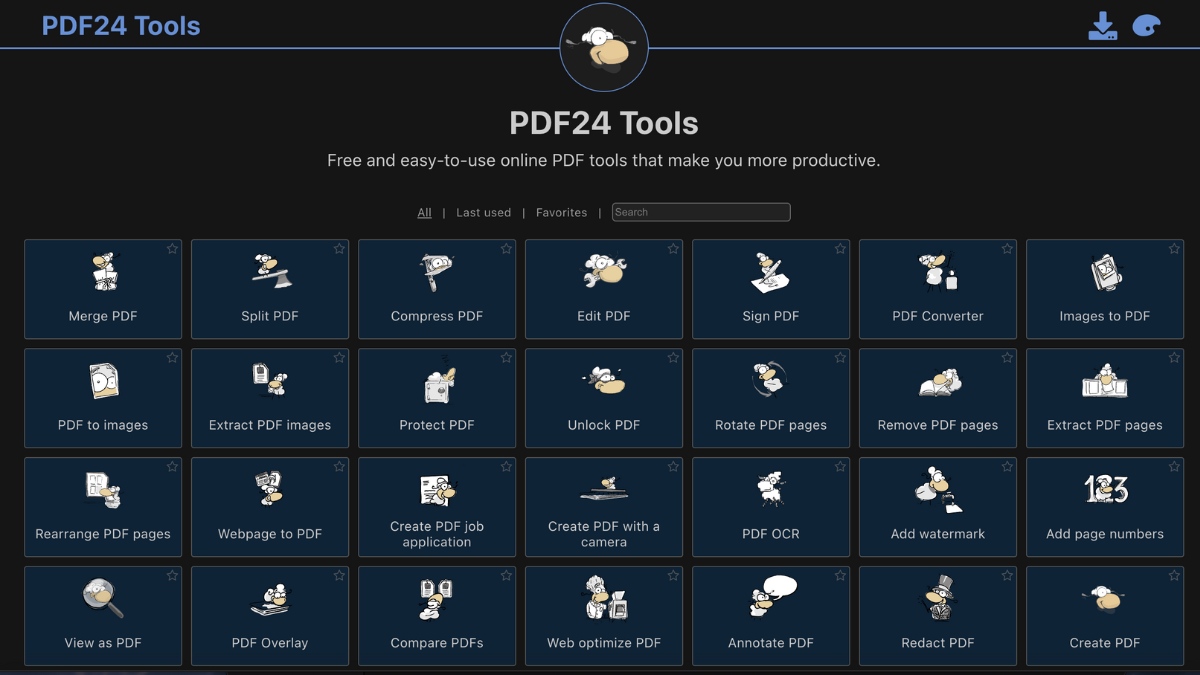
Task: Choose the Add page numbers tool
Action: (x=1105, y=507)
